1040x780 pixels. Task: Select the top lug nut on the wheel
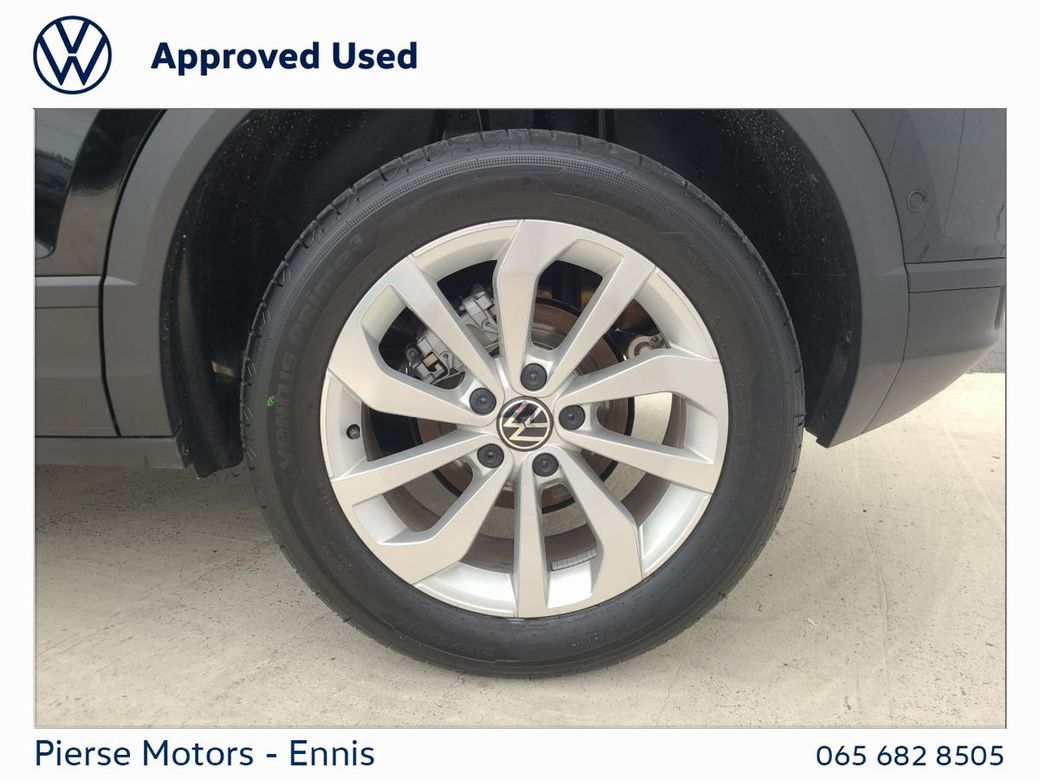pyautogui.click(x=533, y=377)
